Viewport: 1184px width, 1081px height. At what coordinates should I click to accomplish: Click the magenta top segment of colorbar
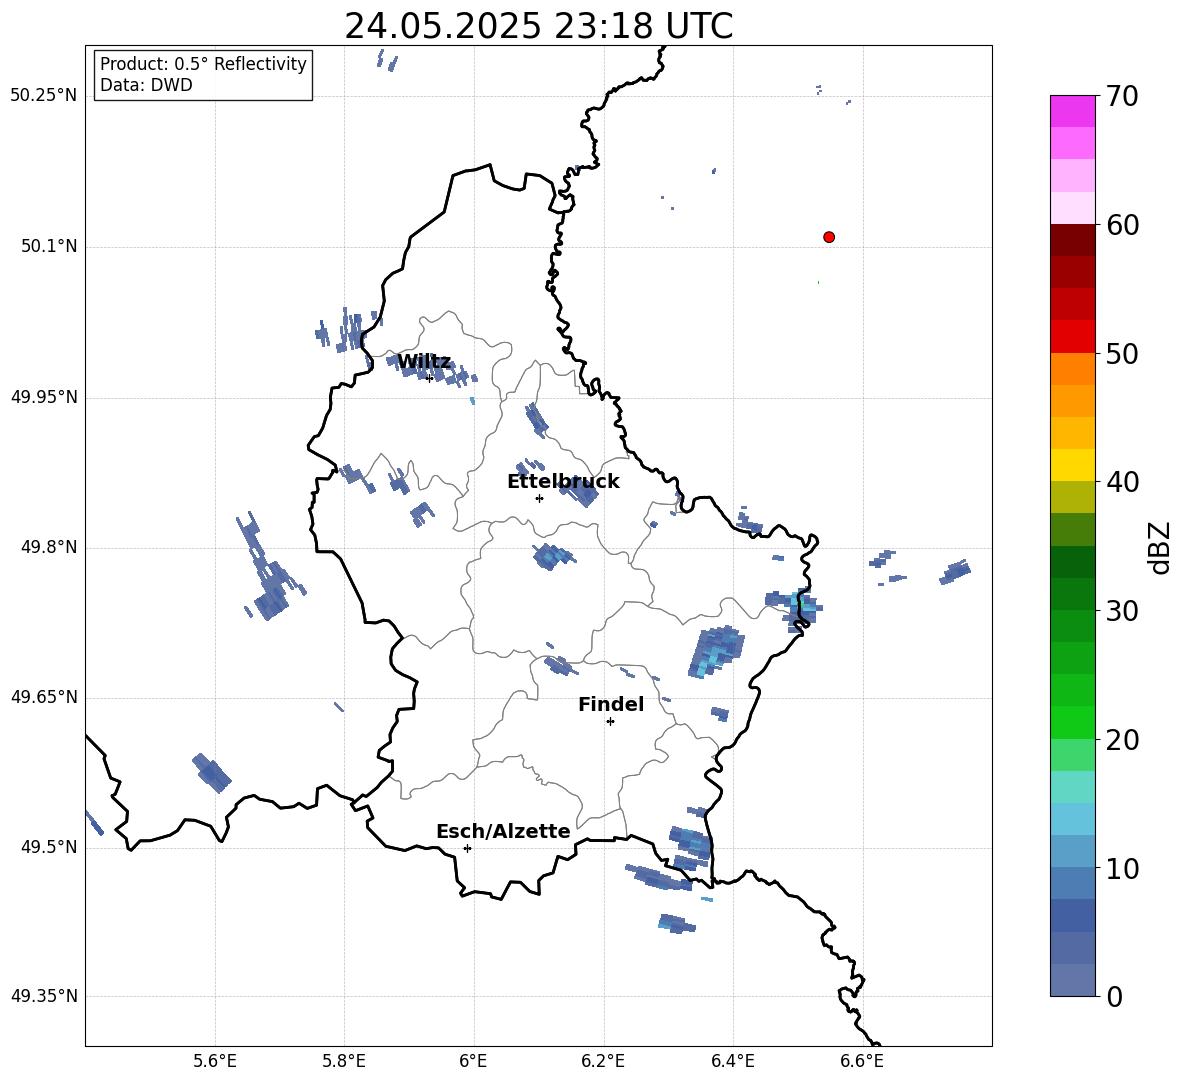[1072, 111]
